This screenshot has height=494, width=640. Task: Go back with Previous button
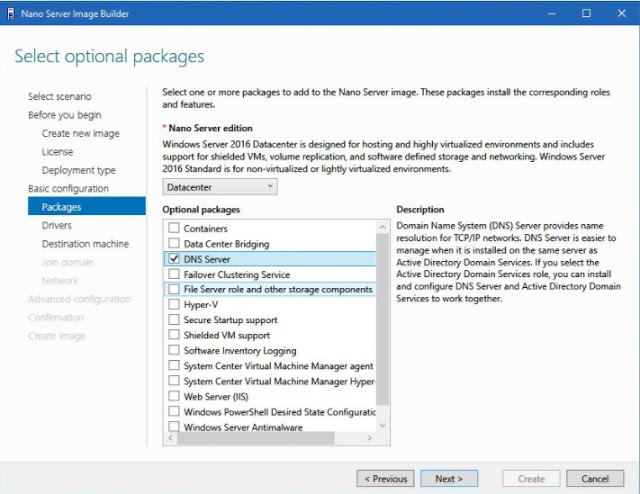coord(384,479)
